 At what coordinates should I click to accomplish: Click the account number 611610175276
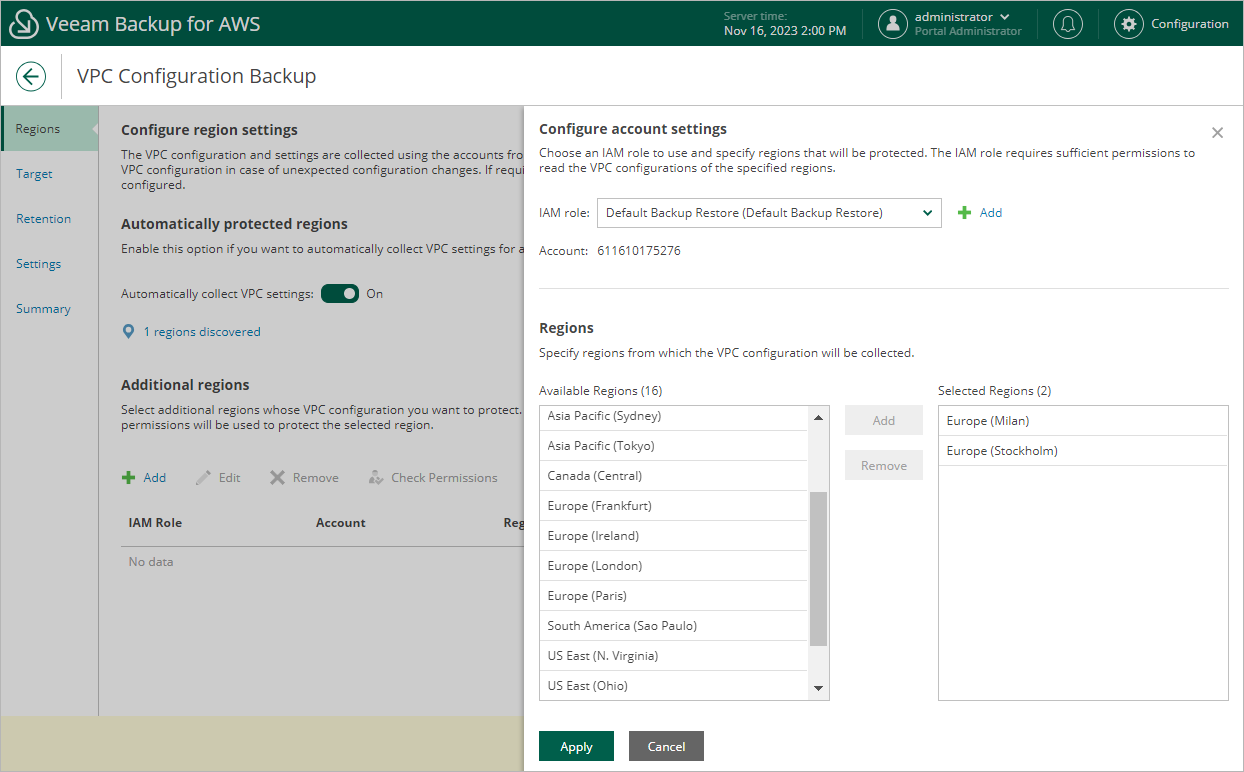point(639,251)
